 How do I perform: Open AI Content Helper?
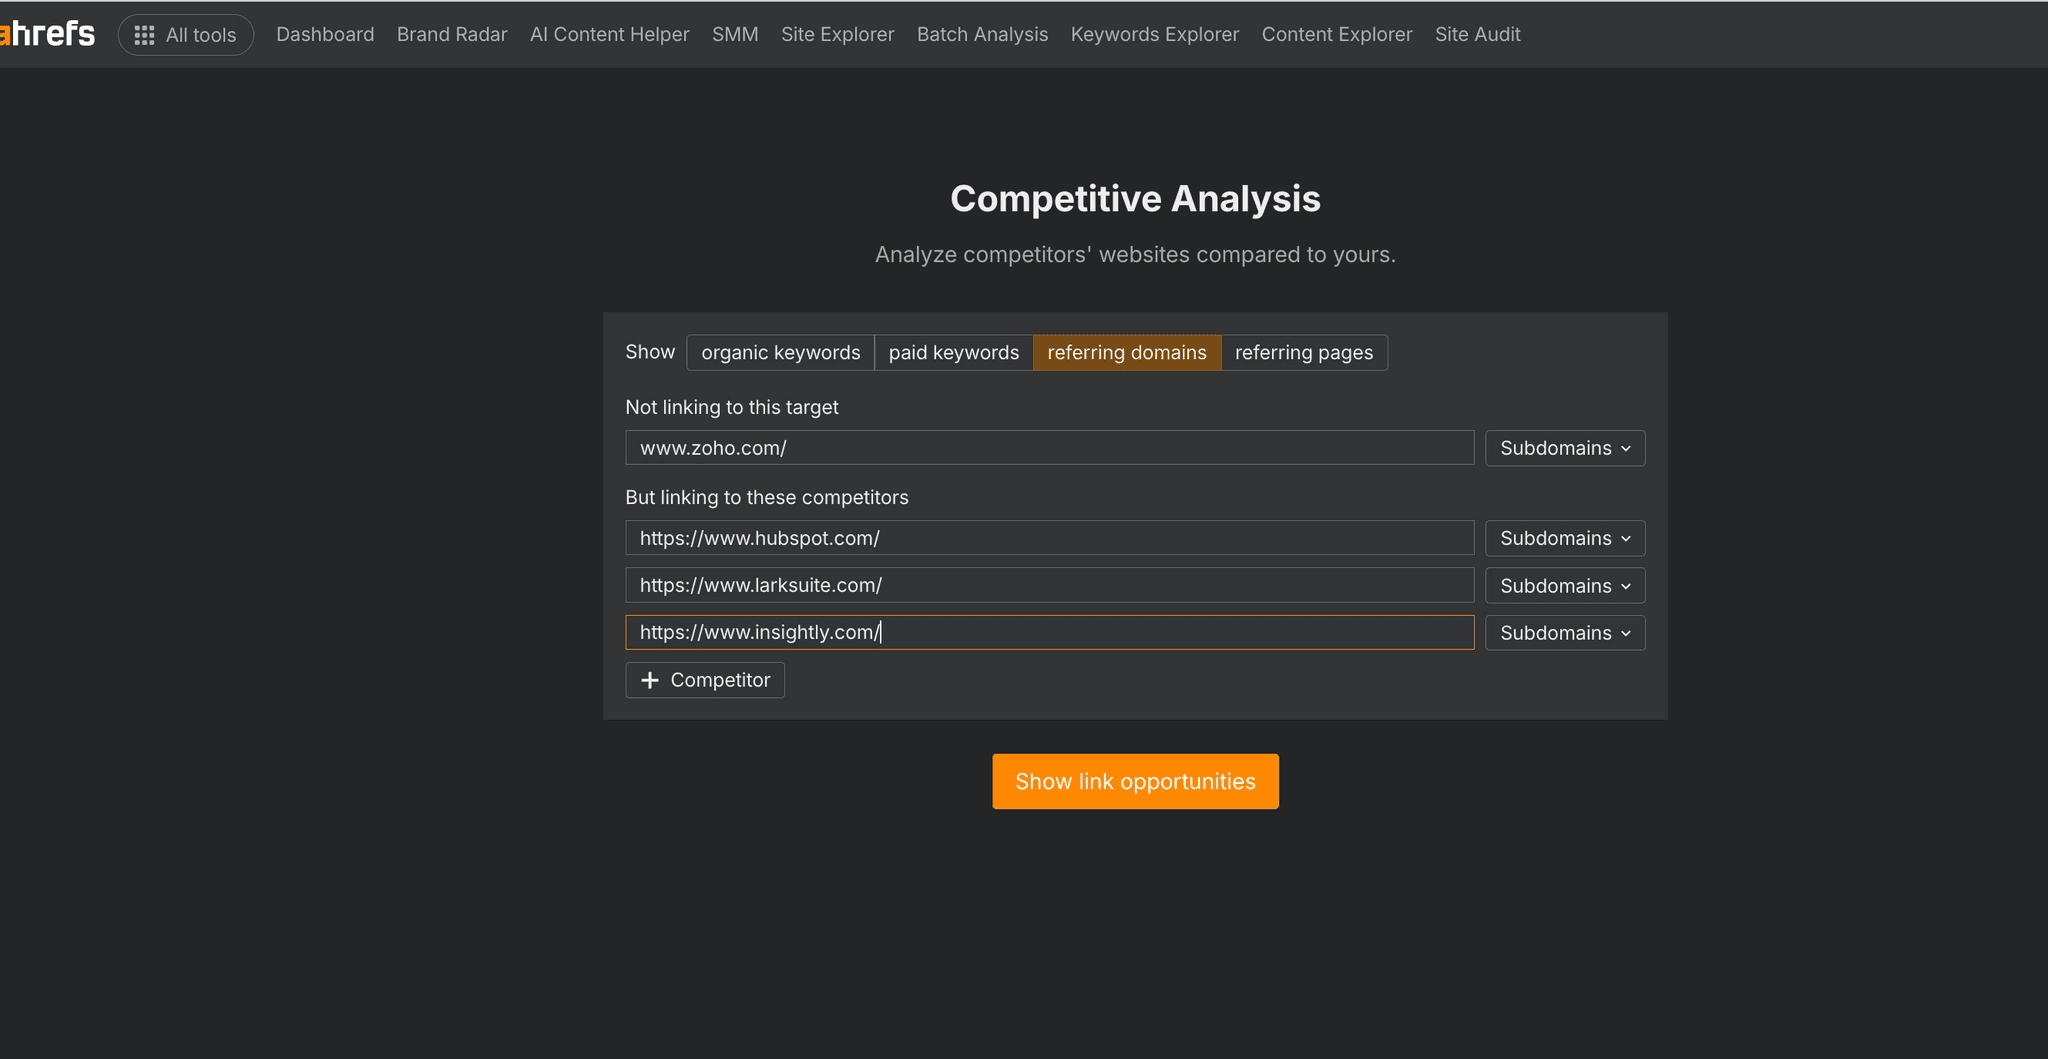610,34
